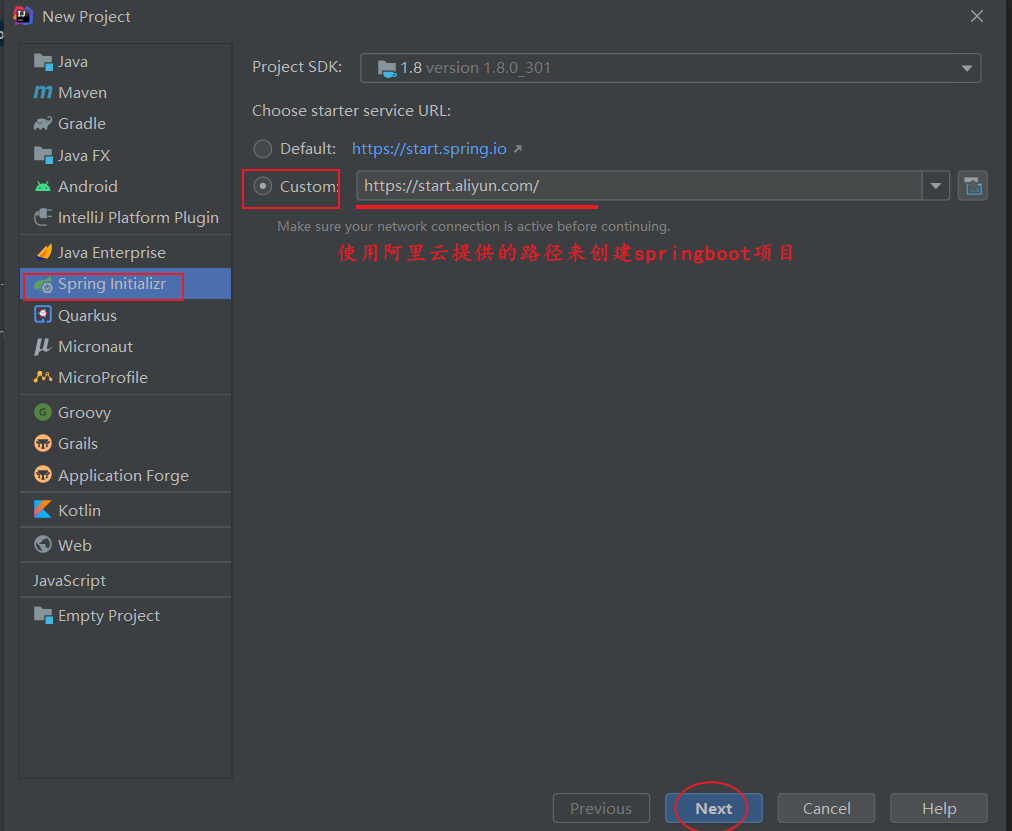Click the JDK folder icon in SDK box
The height and width of the screenshot is (831, 1012).
tap(387, 68)
